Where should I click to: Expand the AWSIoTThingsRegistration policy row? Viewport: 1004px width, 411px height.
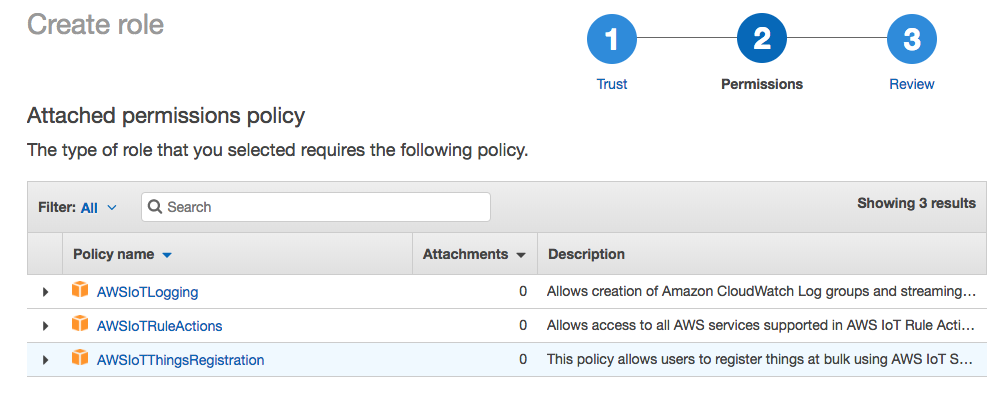45,360
